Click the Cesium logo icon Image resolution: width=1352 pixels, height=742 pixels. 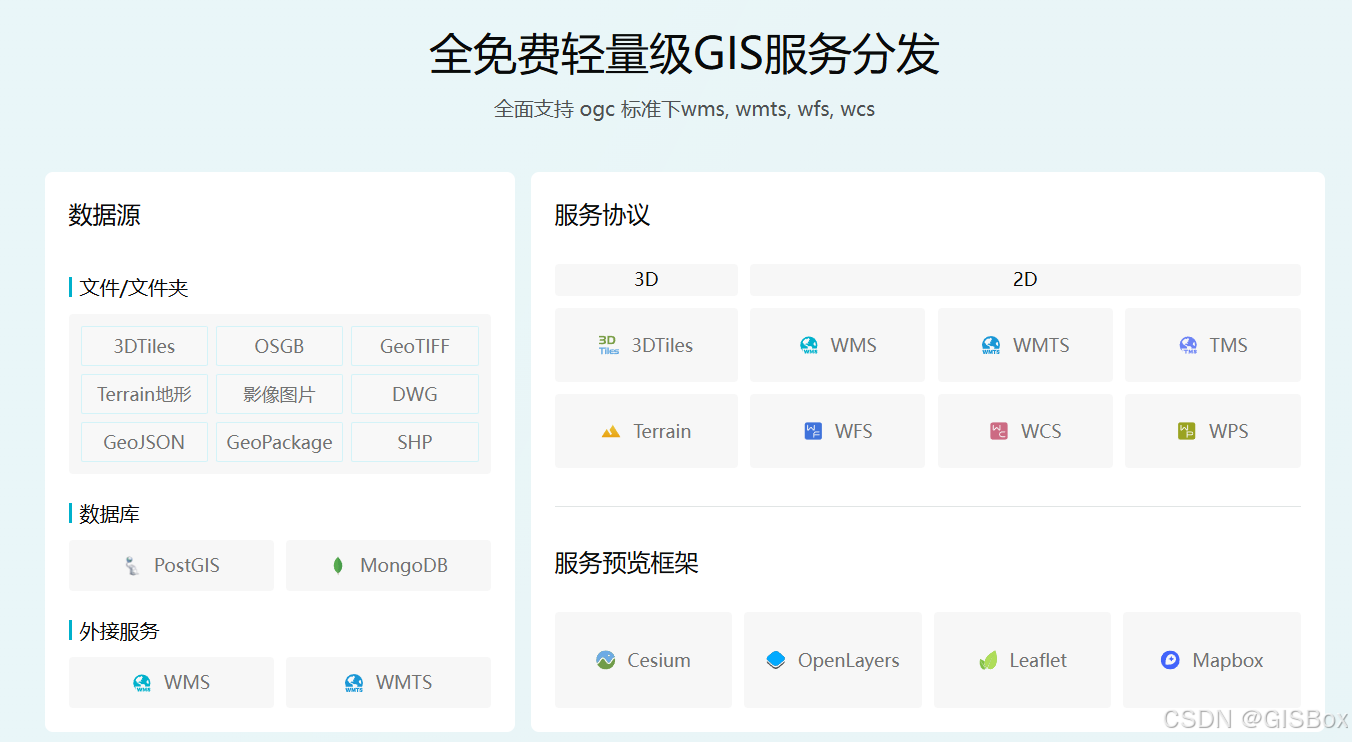(x=605, y=660)
